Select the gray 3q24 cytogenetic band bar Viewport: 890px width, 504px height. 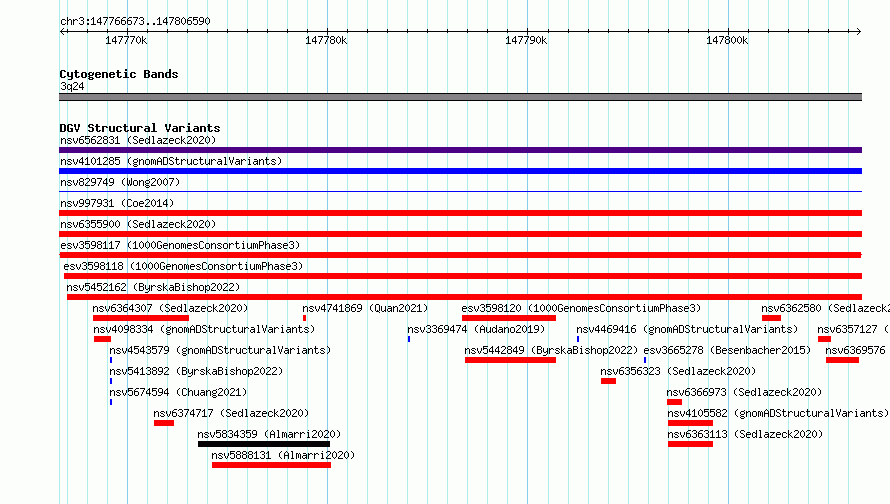coord(460,97)
